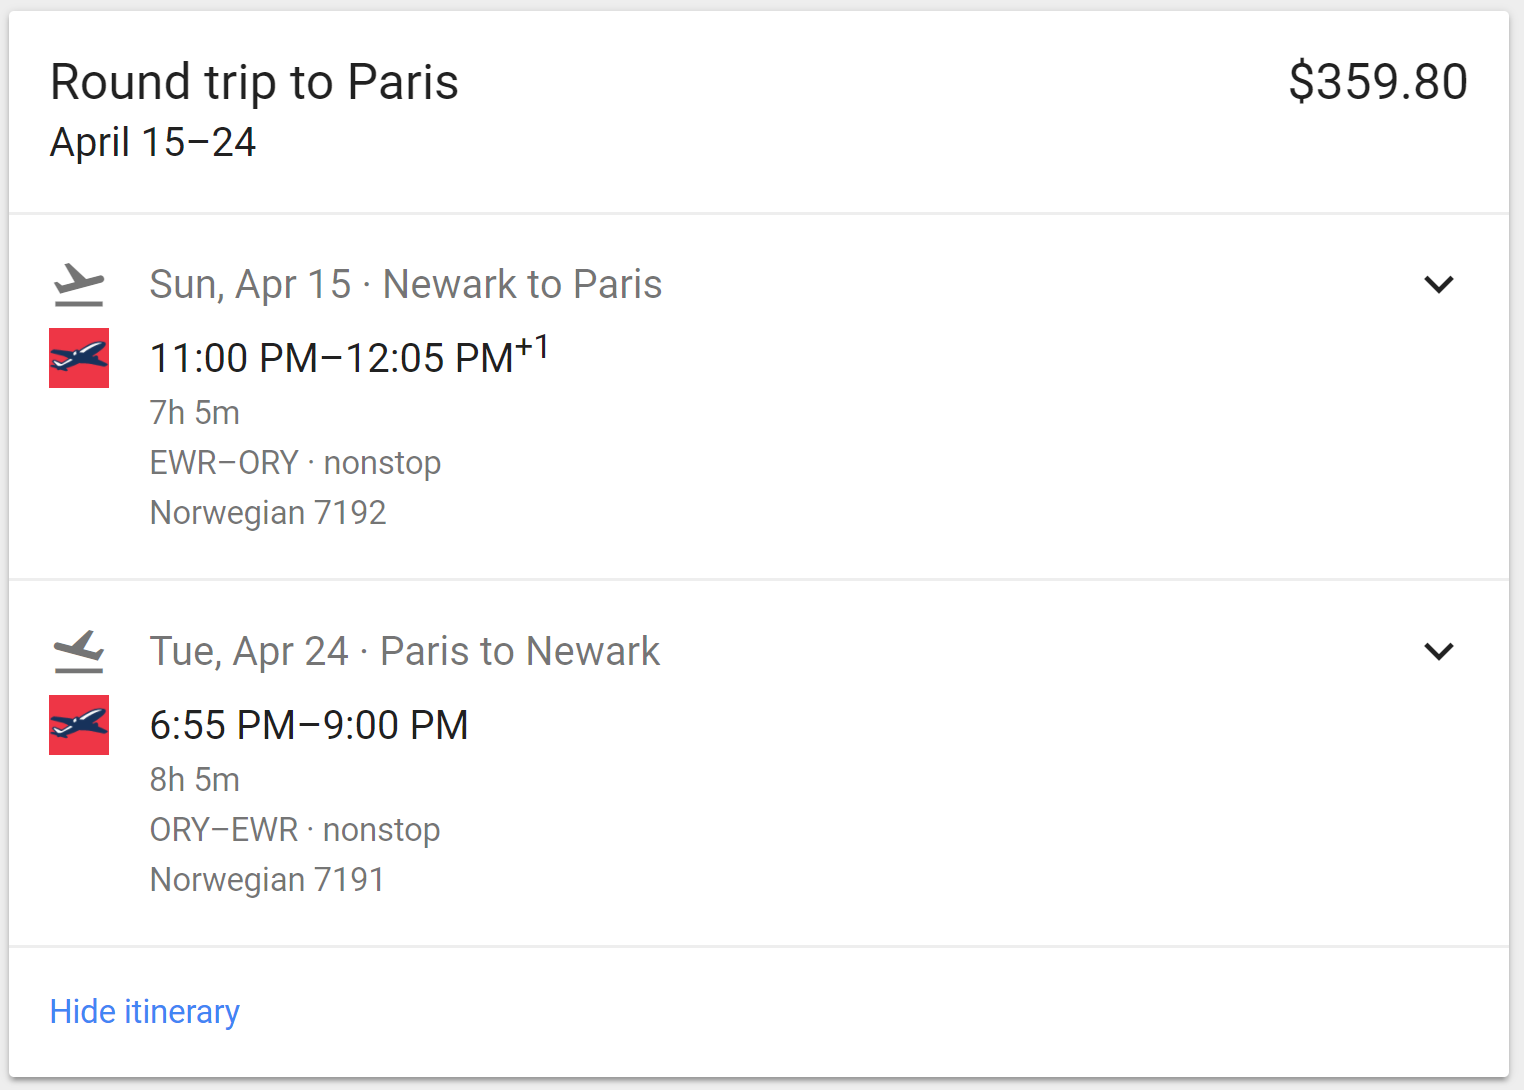Image resolution: width=1524 pixels, height=1090 pixels.
Task: Click flight number Norwegian 7192
Action: click(268, 513)
